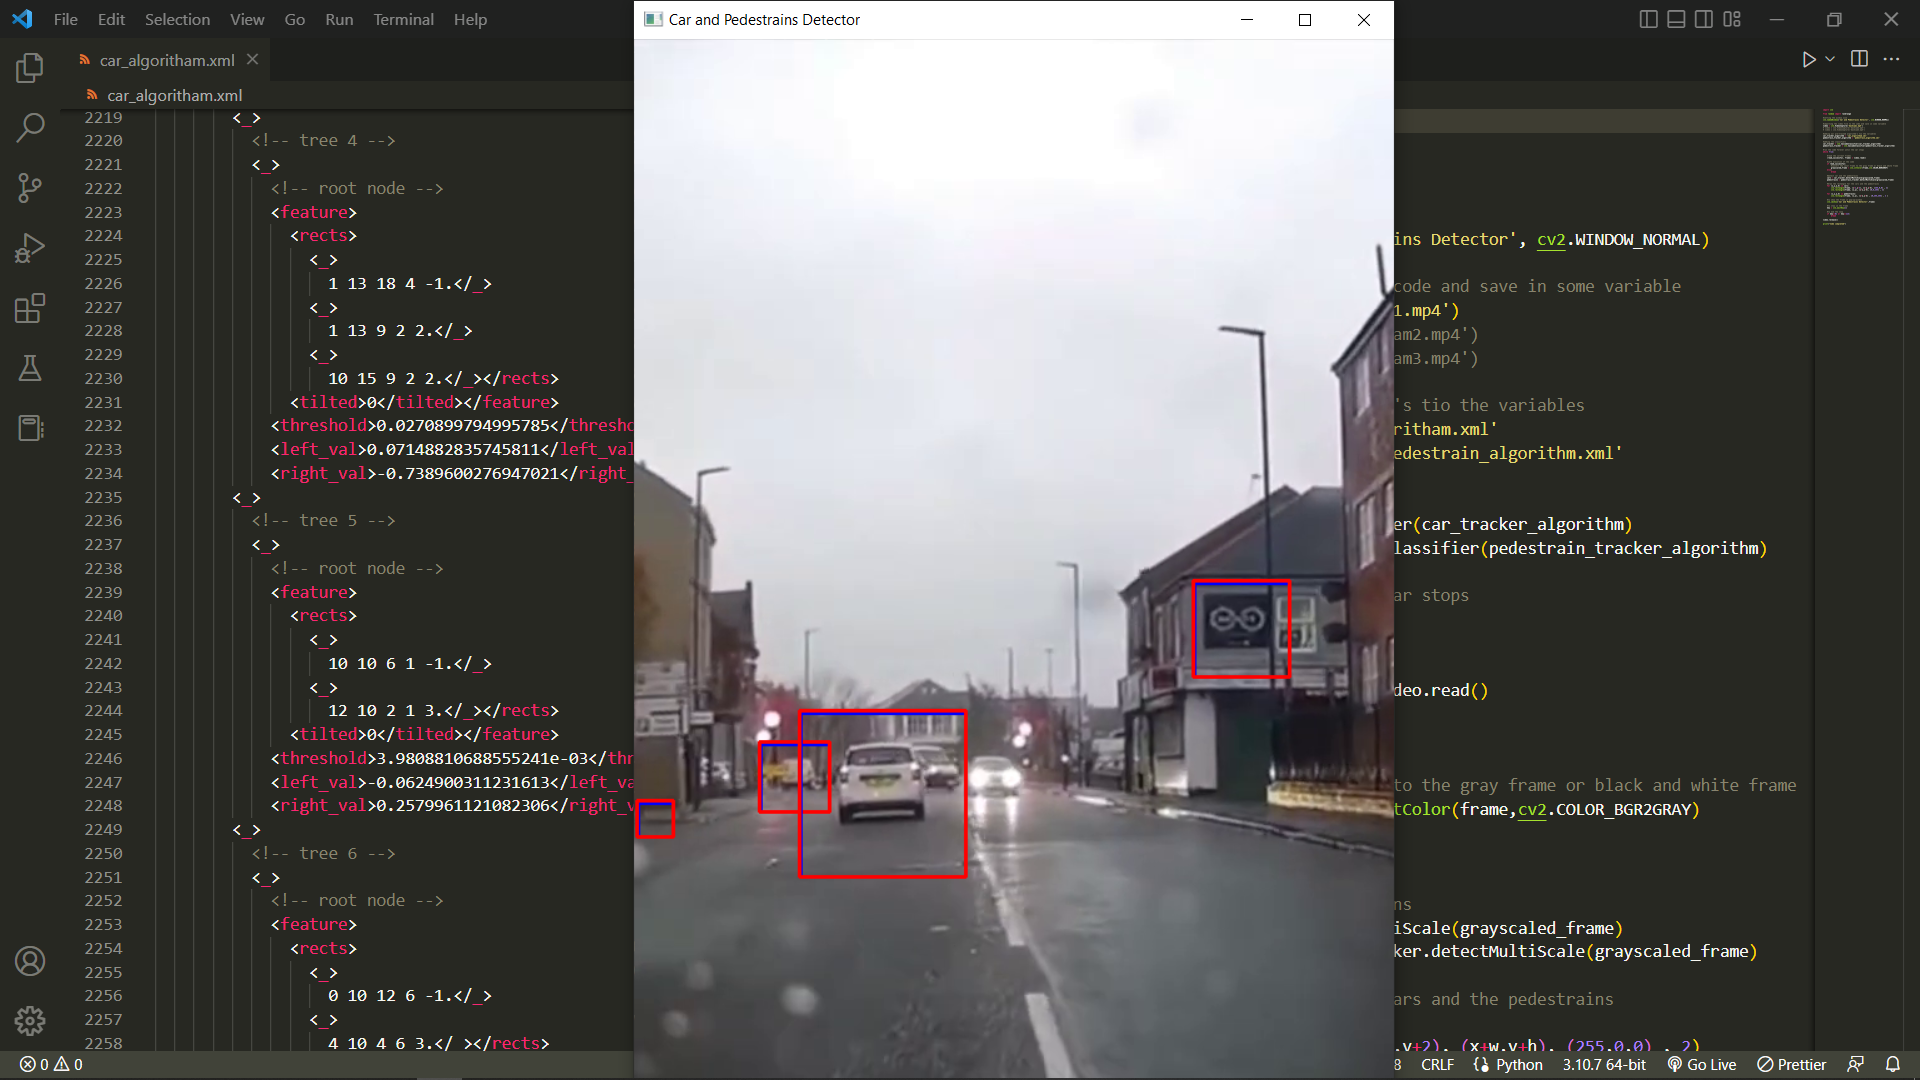
Task: Expand the run button dropdown arrow
Action: point(1830,59)
